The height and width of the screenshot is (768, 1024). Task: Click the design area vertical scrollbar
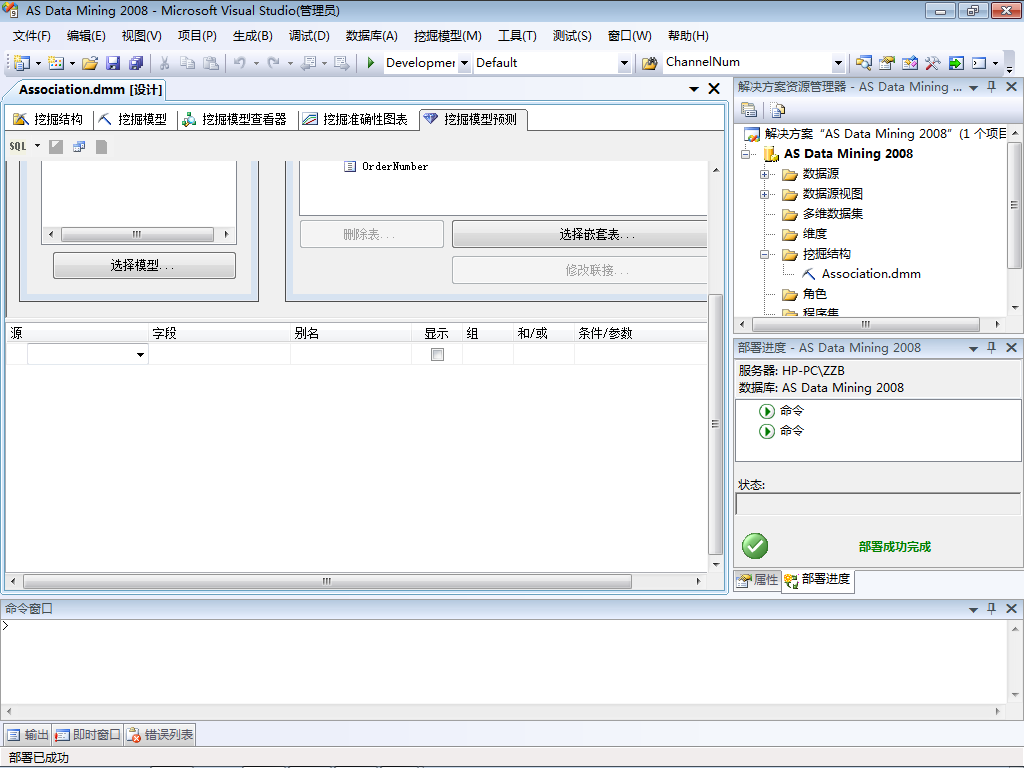pos(716,424)
